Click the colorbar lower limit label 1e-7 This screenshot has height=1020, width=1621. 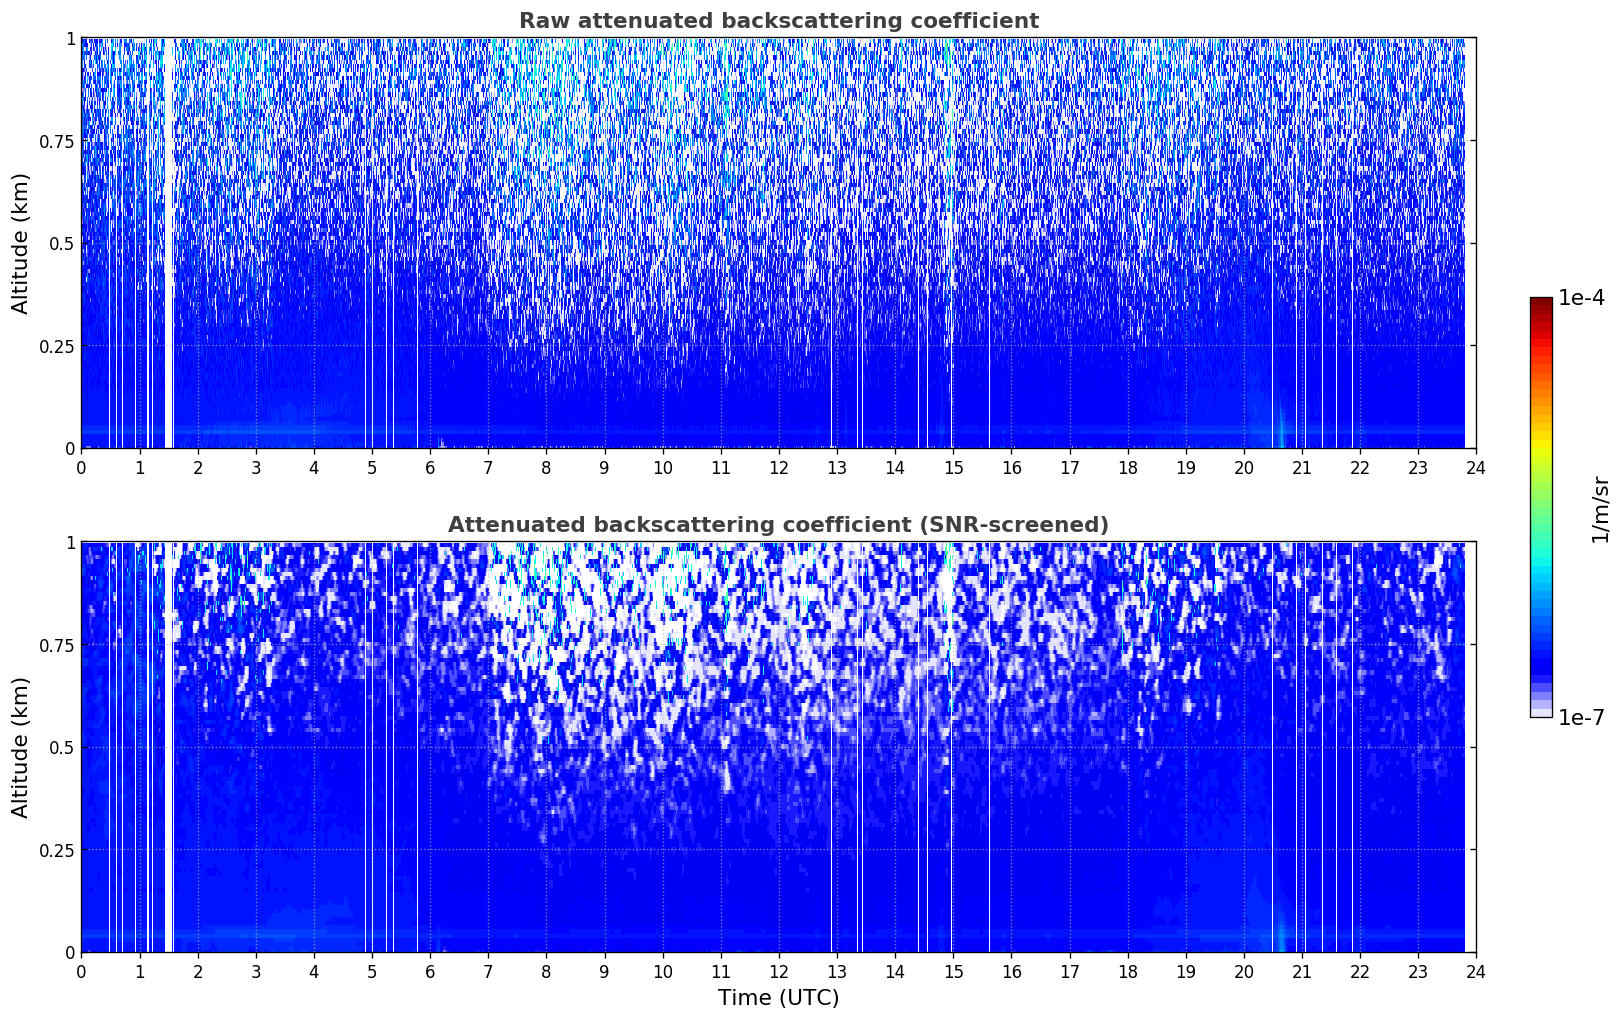(1581, 718)
